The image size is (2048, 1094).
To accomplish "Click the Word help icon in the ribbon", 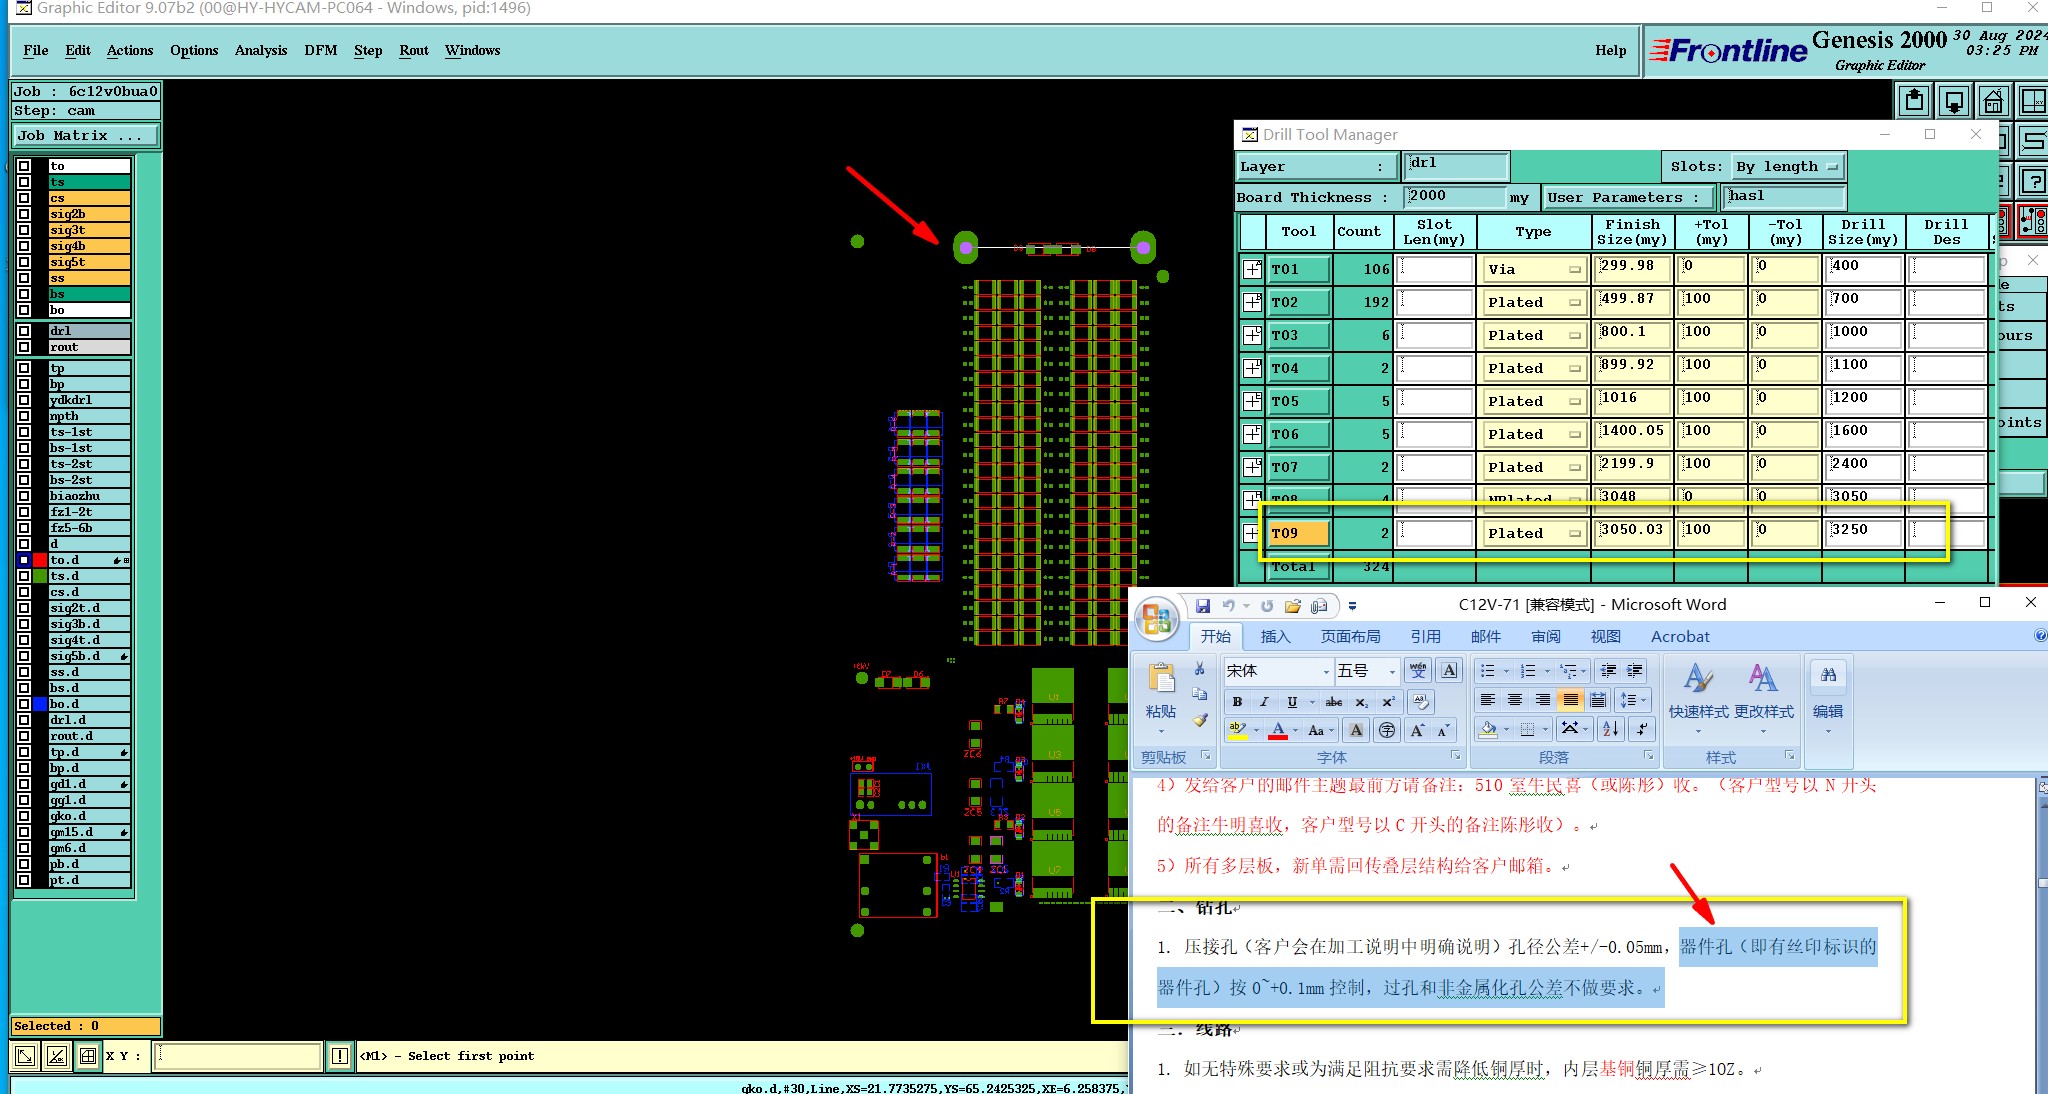I will tap(2041, 636).
